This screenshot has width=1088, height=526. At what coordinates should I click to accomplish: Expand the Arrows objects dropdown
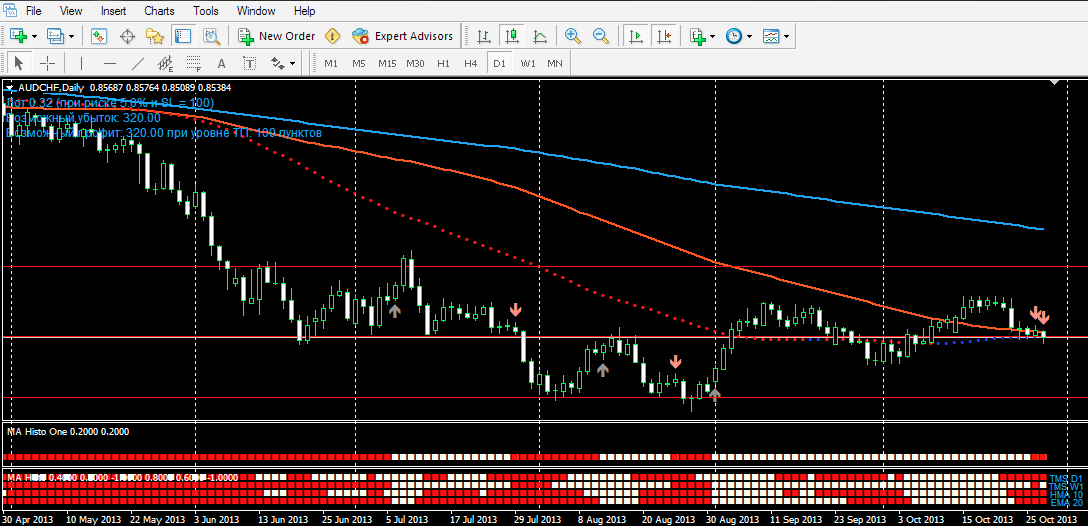pyautogui.click(x=293, y=63)
